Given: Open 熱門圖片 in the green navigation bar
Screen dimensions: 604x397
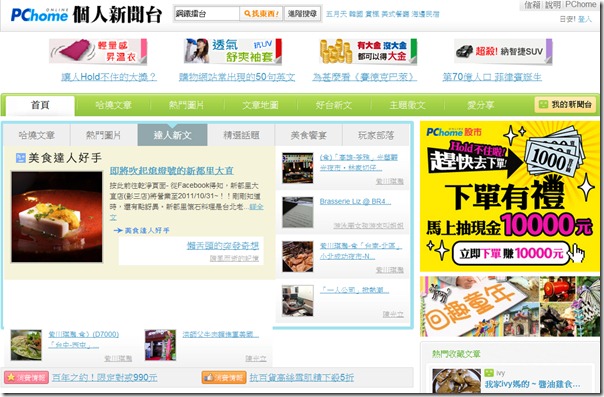Looking at the screenshot, I should tap(186, 105).
